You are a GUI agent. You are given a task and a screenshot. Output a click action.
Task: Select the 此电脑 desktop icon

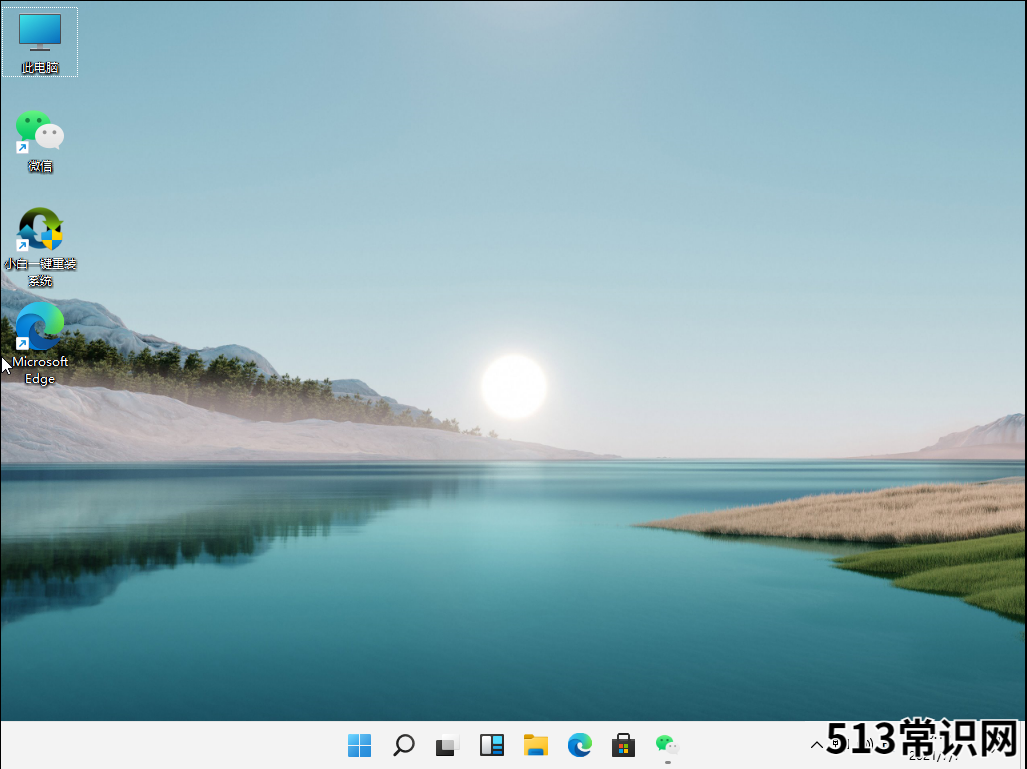pyautogui.click(x=40, y=33)
